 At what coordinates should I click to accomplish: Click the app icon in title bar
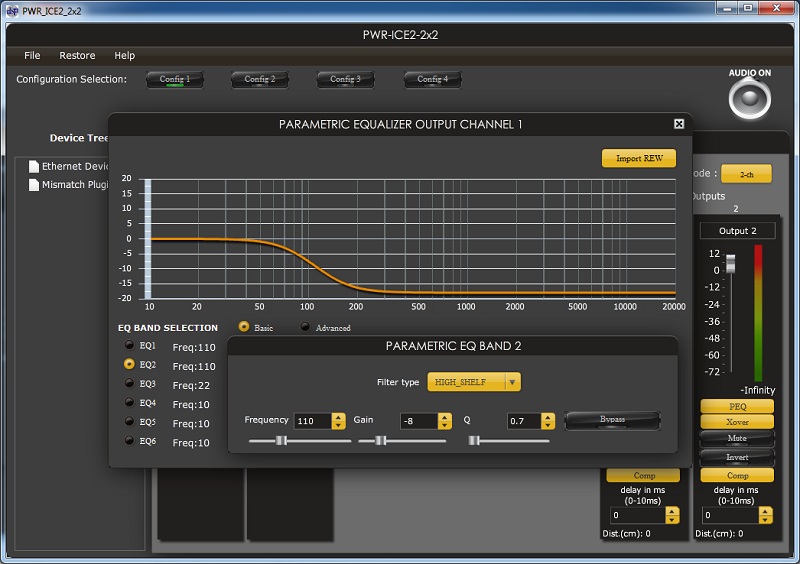pyautogui.click(x=10, y=10)
